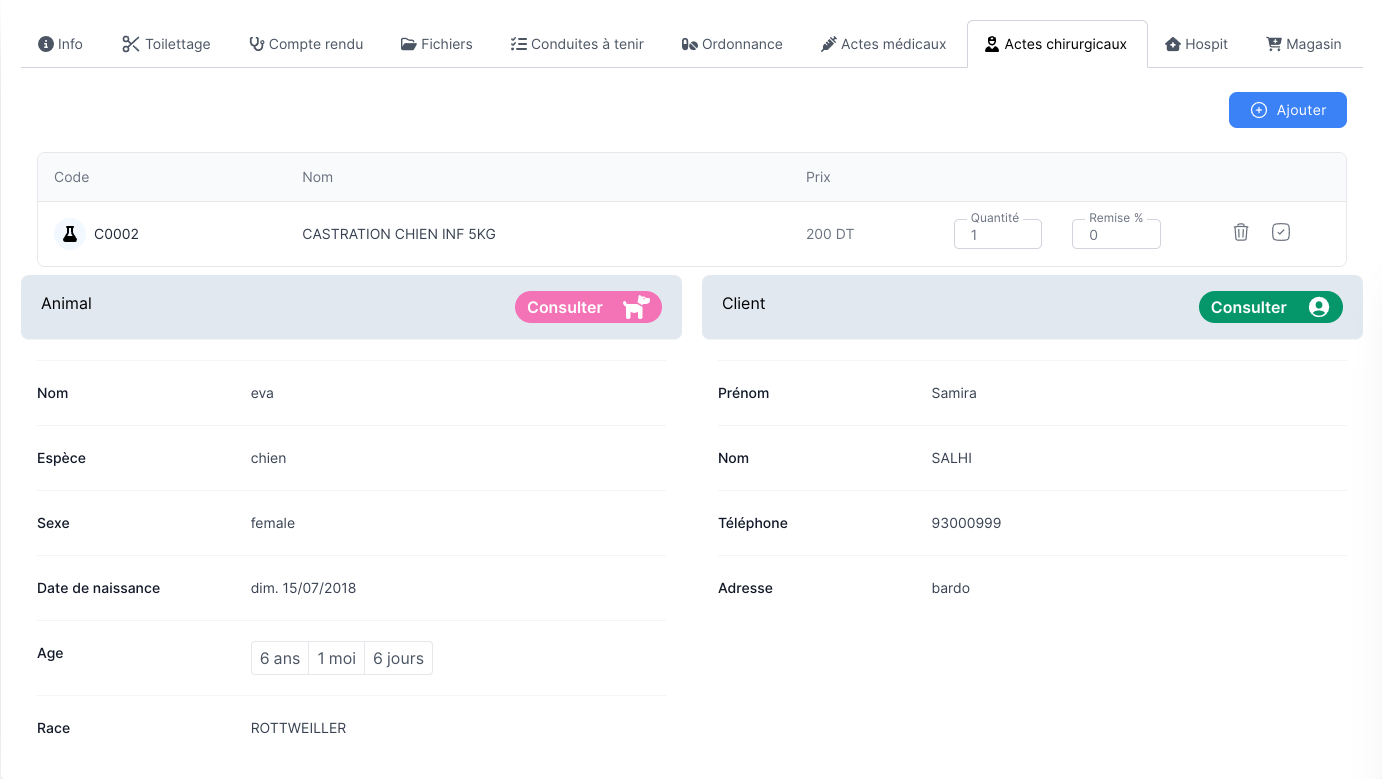1382x779 pixels.
Task: Click into the Remise % field
Action: [1116, 235]
